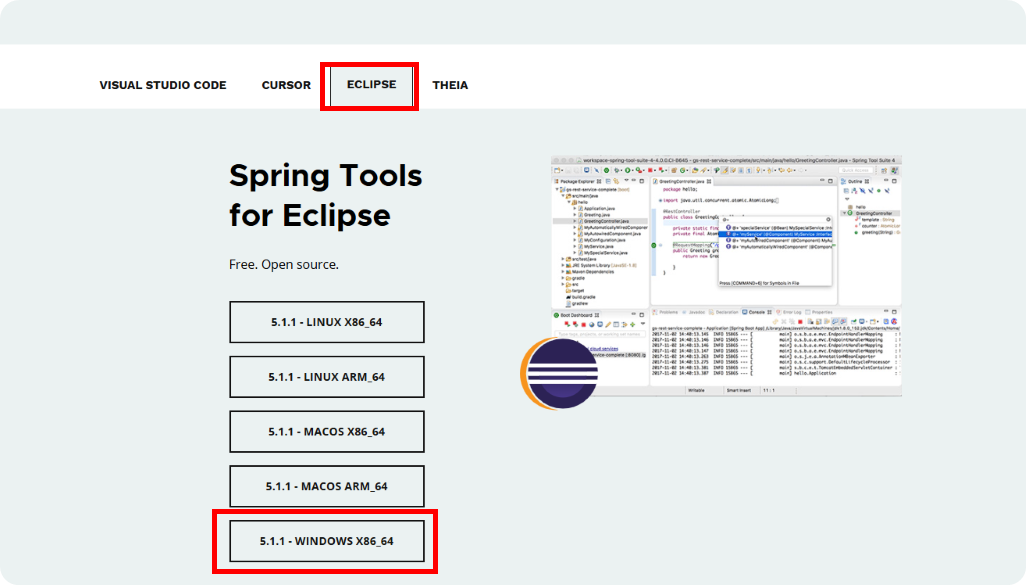Screen dimensions: 1026x585
Task: Open the Spring Tool Suite screenshot thumbnail
Action: point(726,275)
